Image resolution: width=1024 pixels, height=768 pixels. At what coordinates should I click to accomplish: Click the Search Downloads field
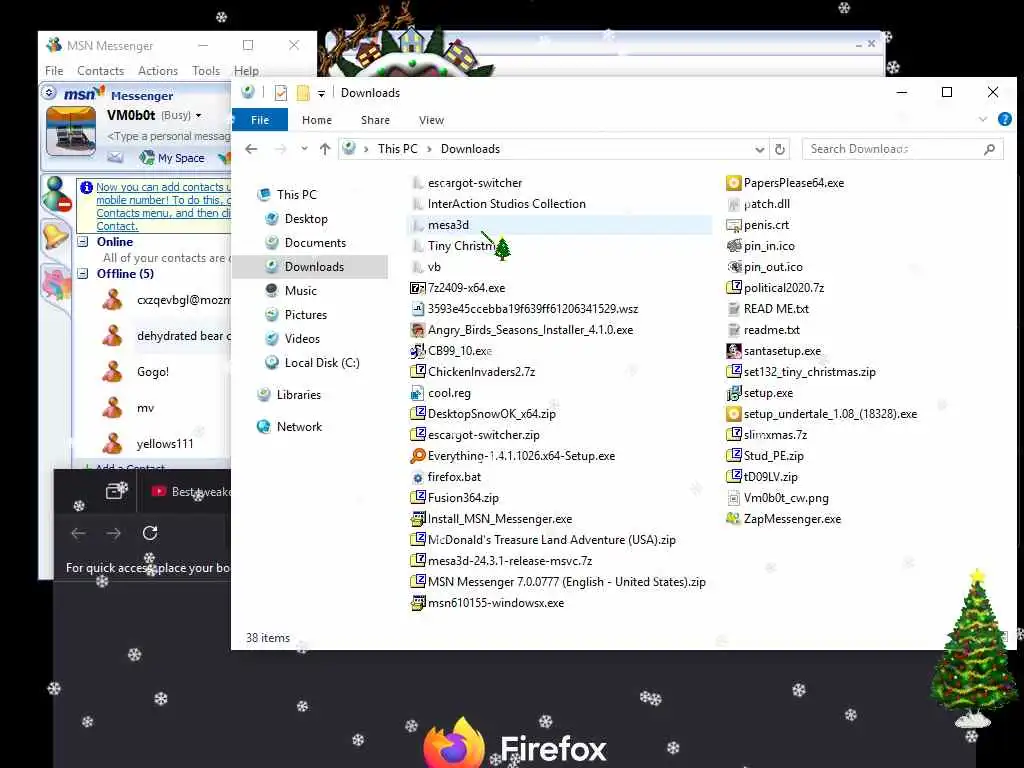point(903,149)
